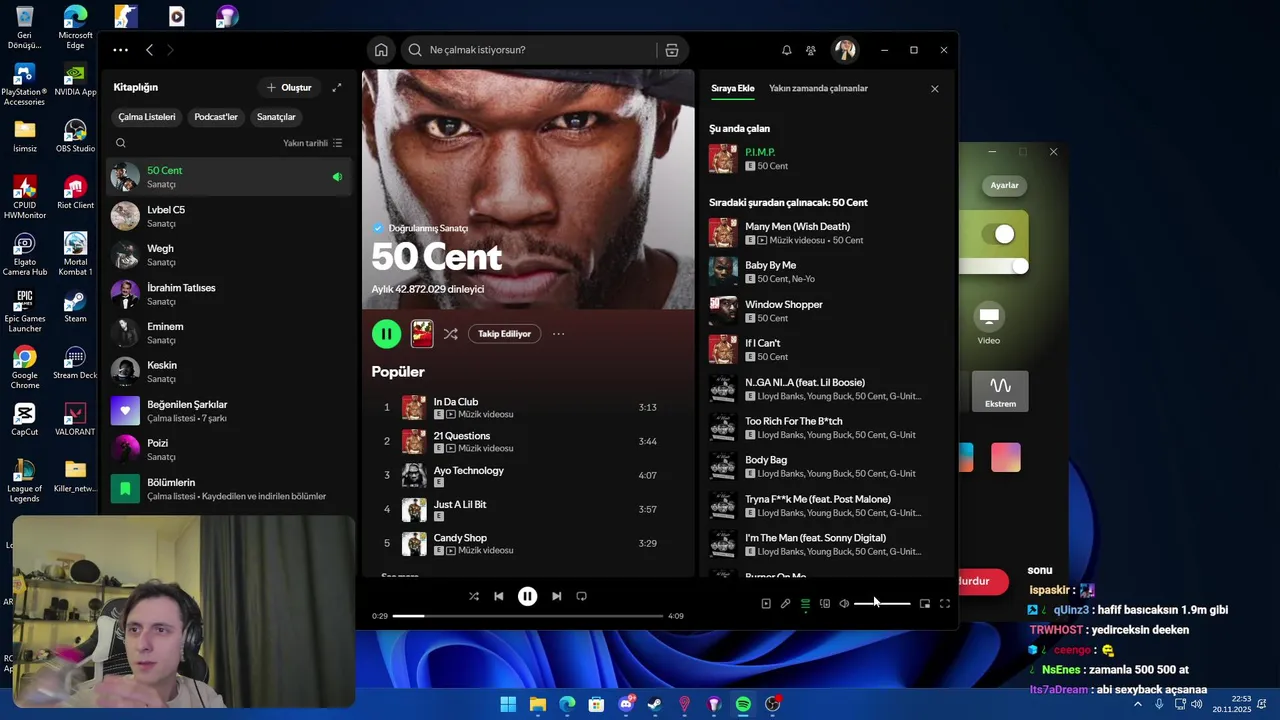Open the friend activity icon

[811, 50]
